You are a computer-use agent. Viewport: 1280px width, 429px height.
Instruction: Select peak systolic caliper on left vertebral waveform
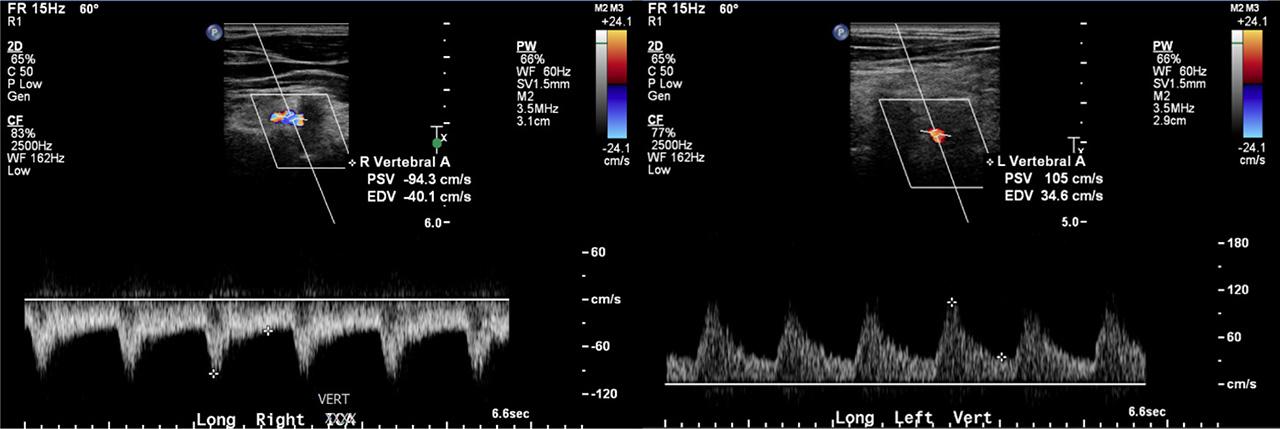point(952,301)
